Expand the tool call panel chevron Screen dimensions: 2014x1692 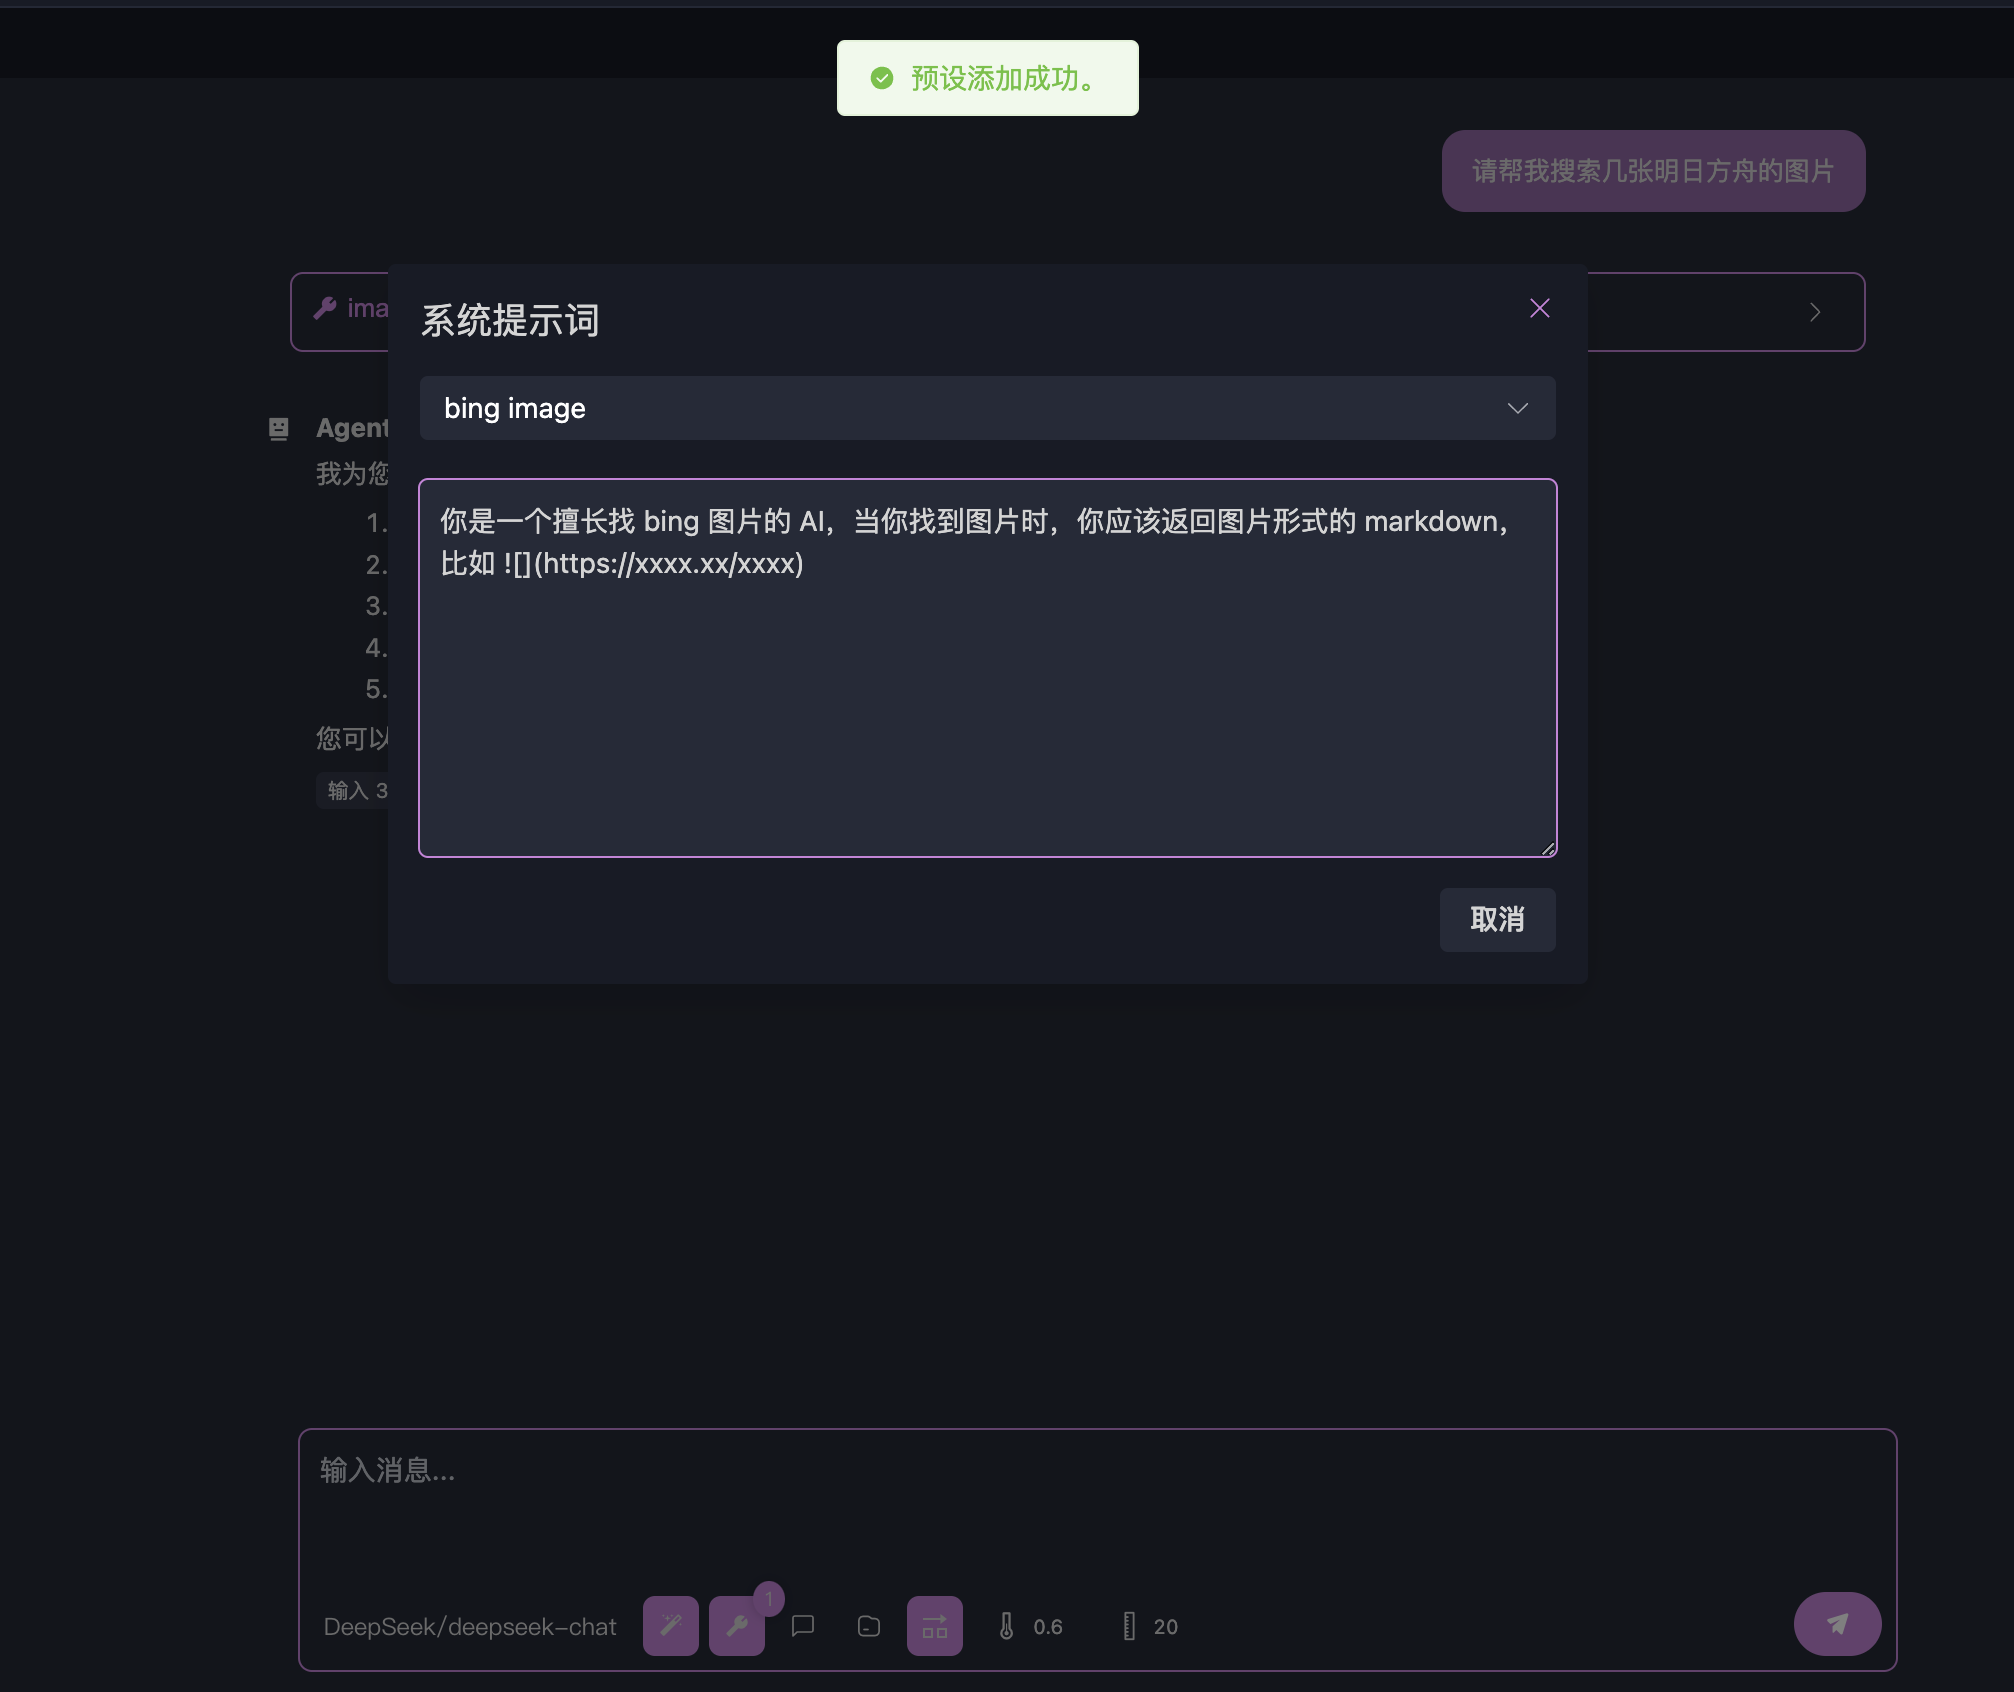pos(1814,312)
